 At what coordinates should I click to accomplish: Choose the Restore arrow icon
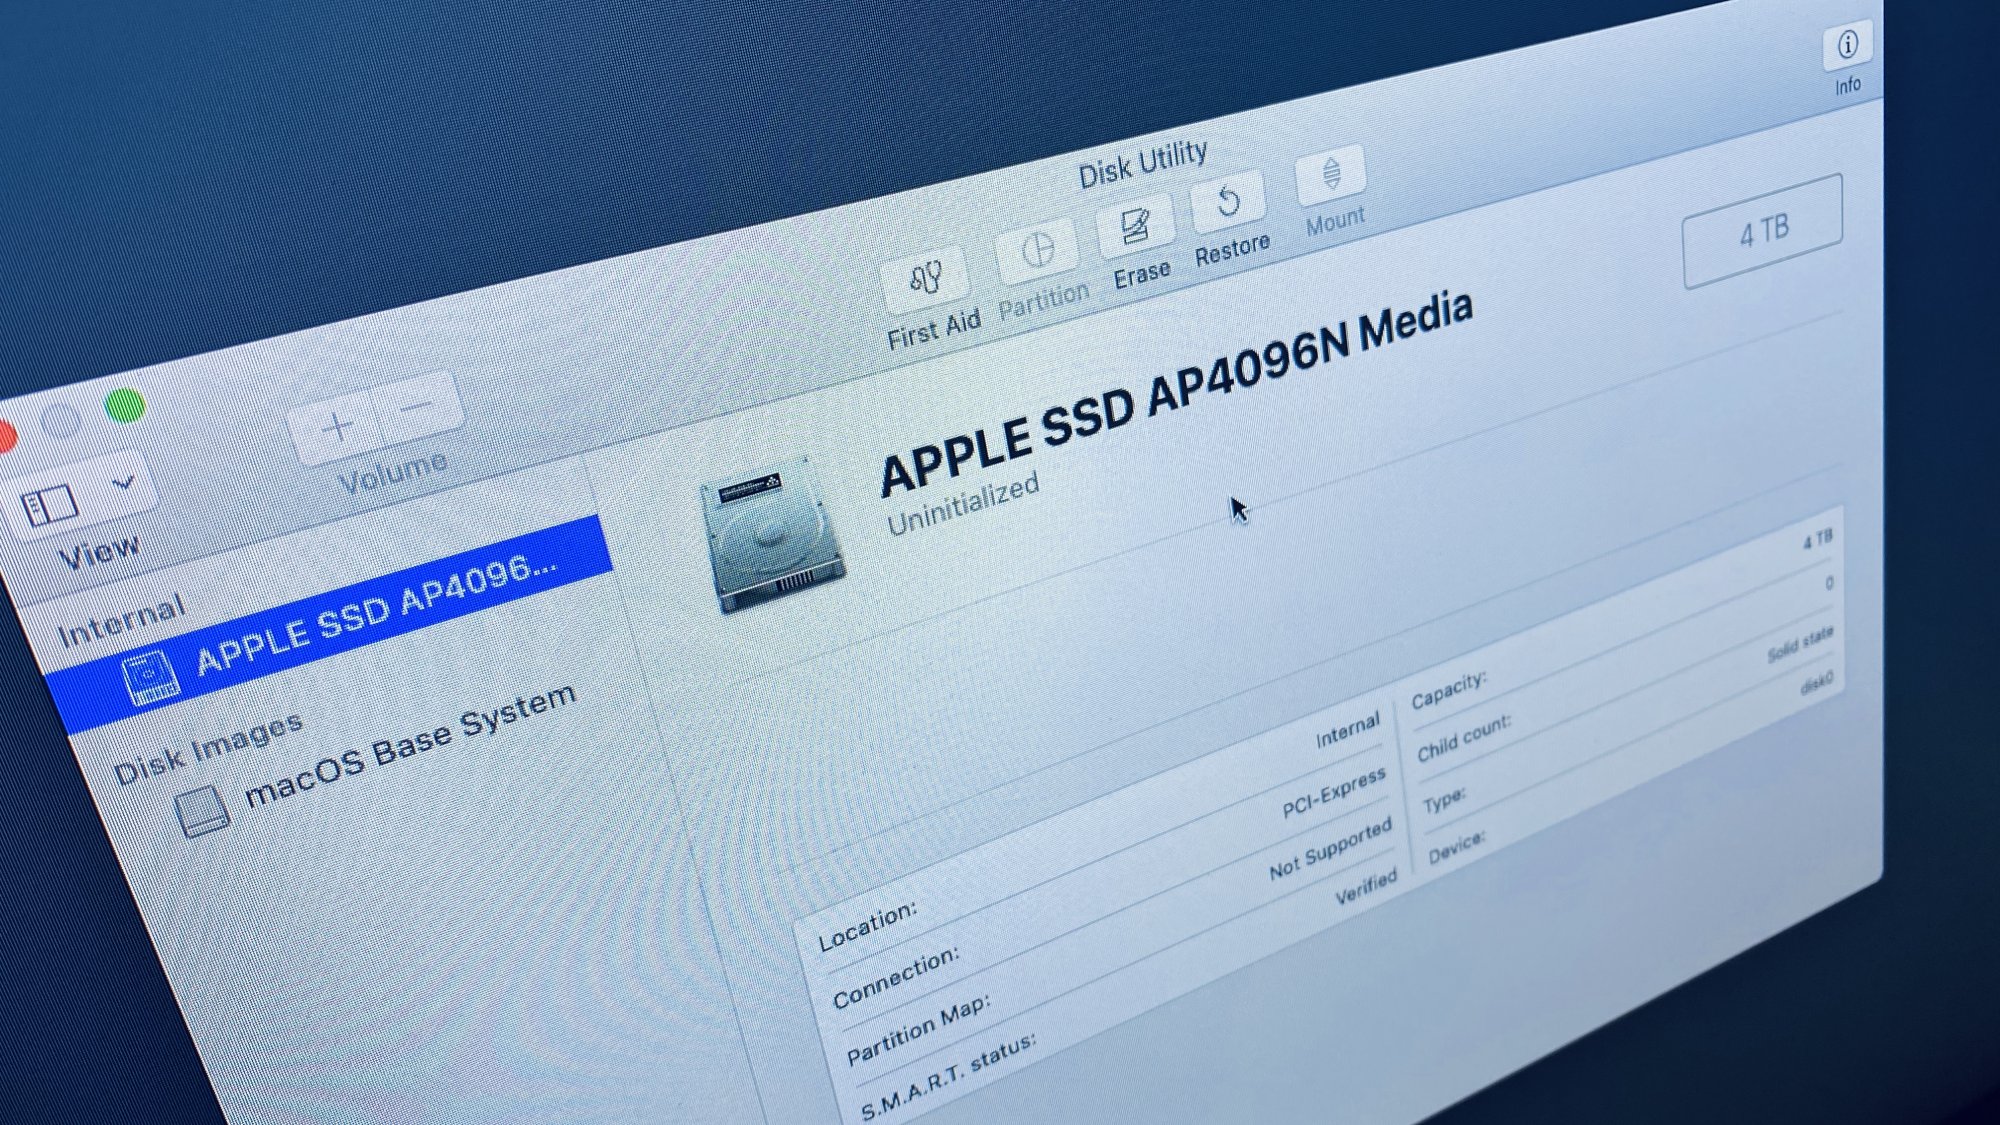point(1228,201)
